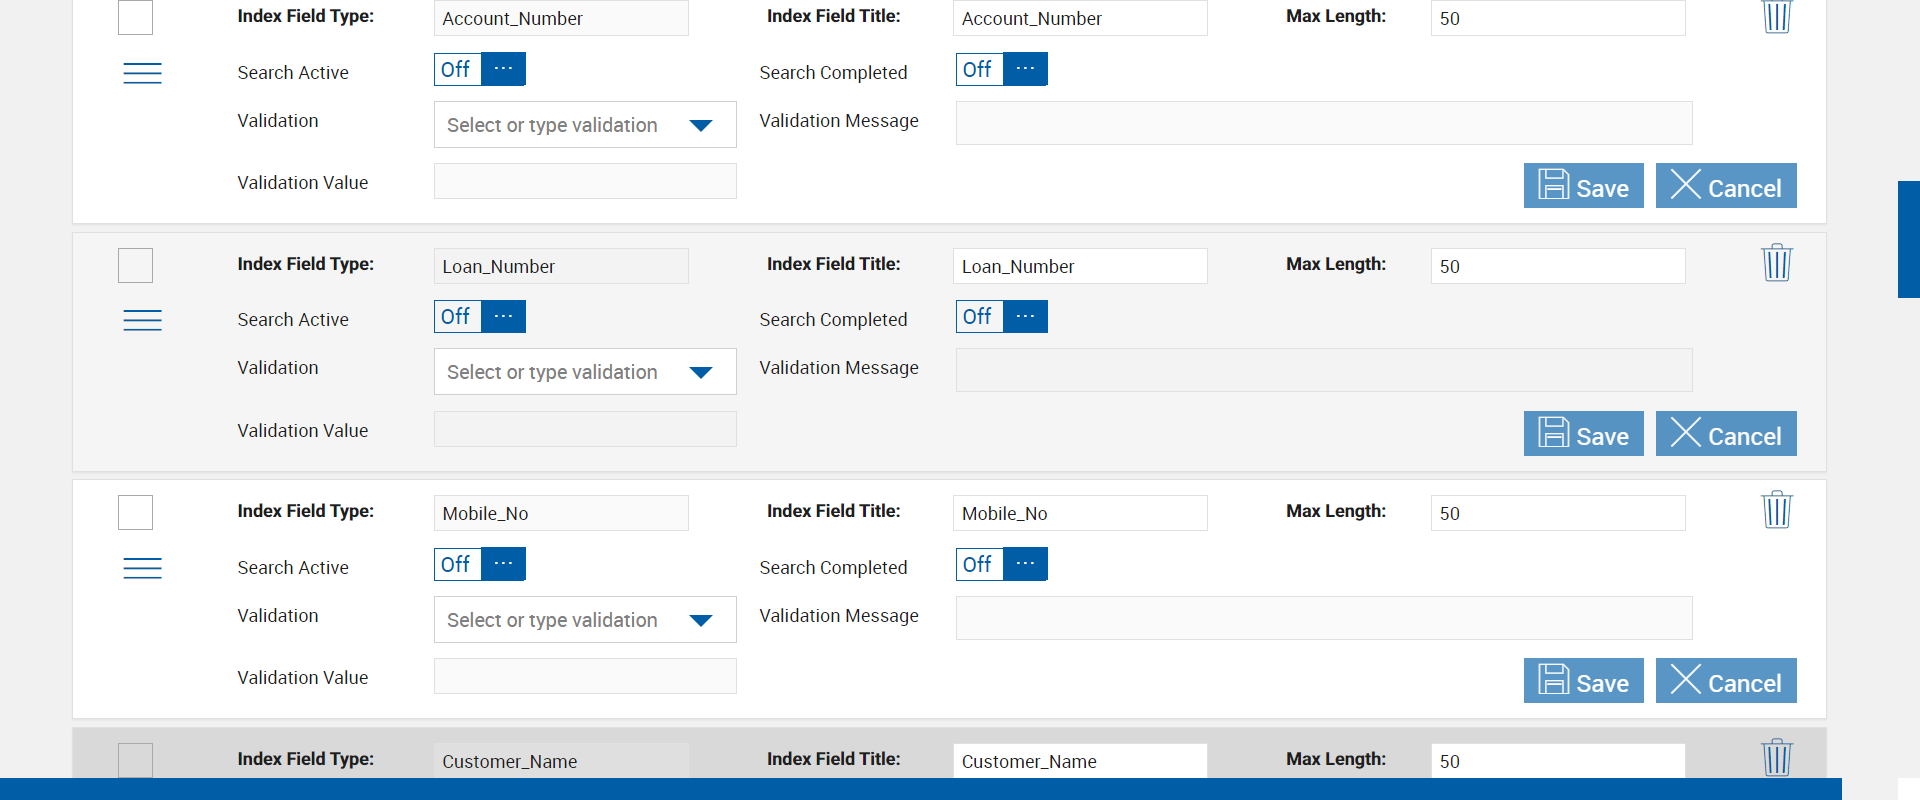
Task: Click Validation Message box for Loan_Number
Action: point(1323,370)
